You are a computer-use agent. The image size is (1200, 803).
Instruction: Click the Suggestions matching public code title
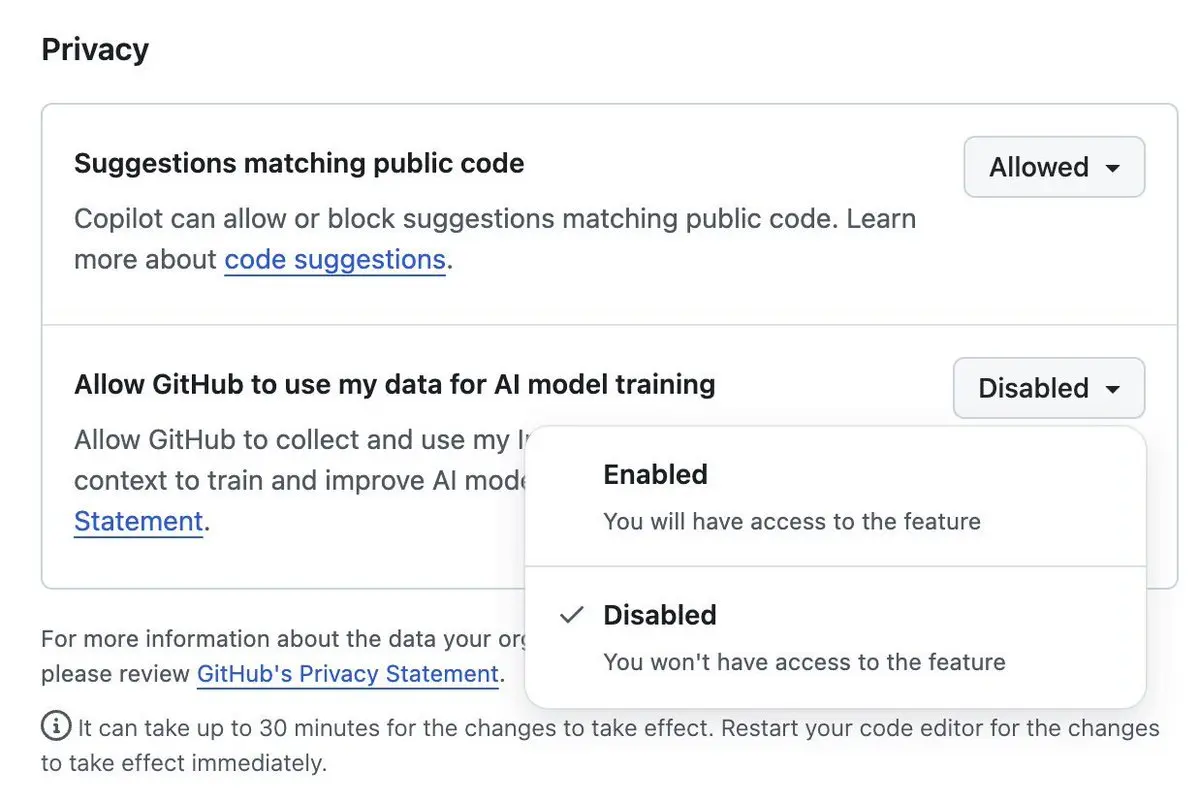point(299,163)
